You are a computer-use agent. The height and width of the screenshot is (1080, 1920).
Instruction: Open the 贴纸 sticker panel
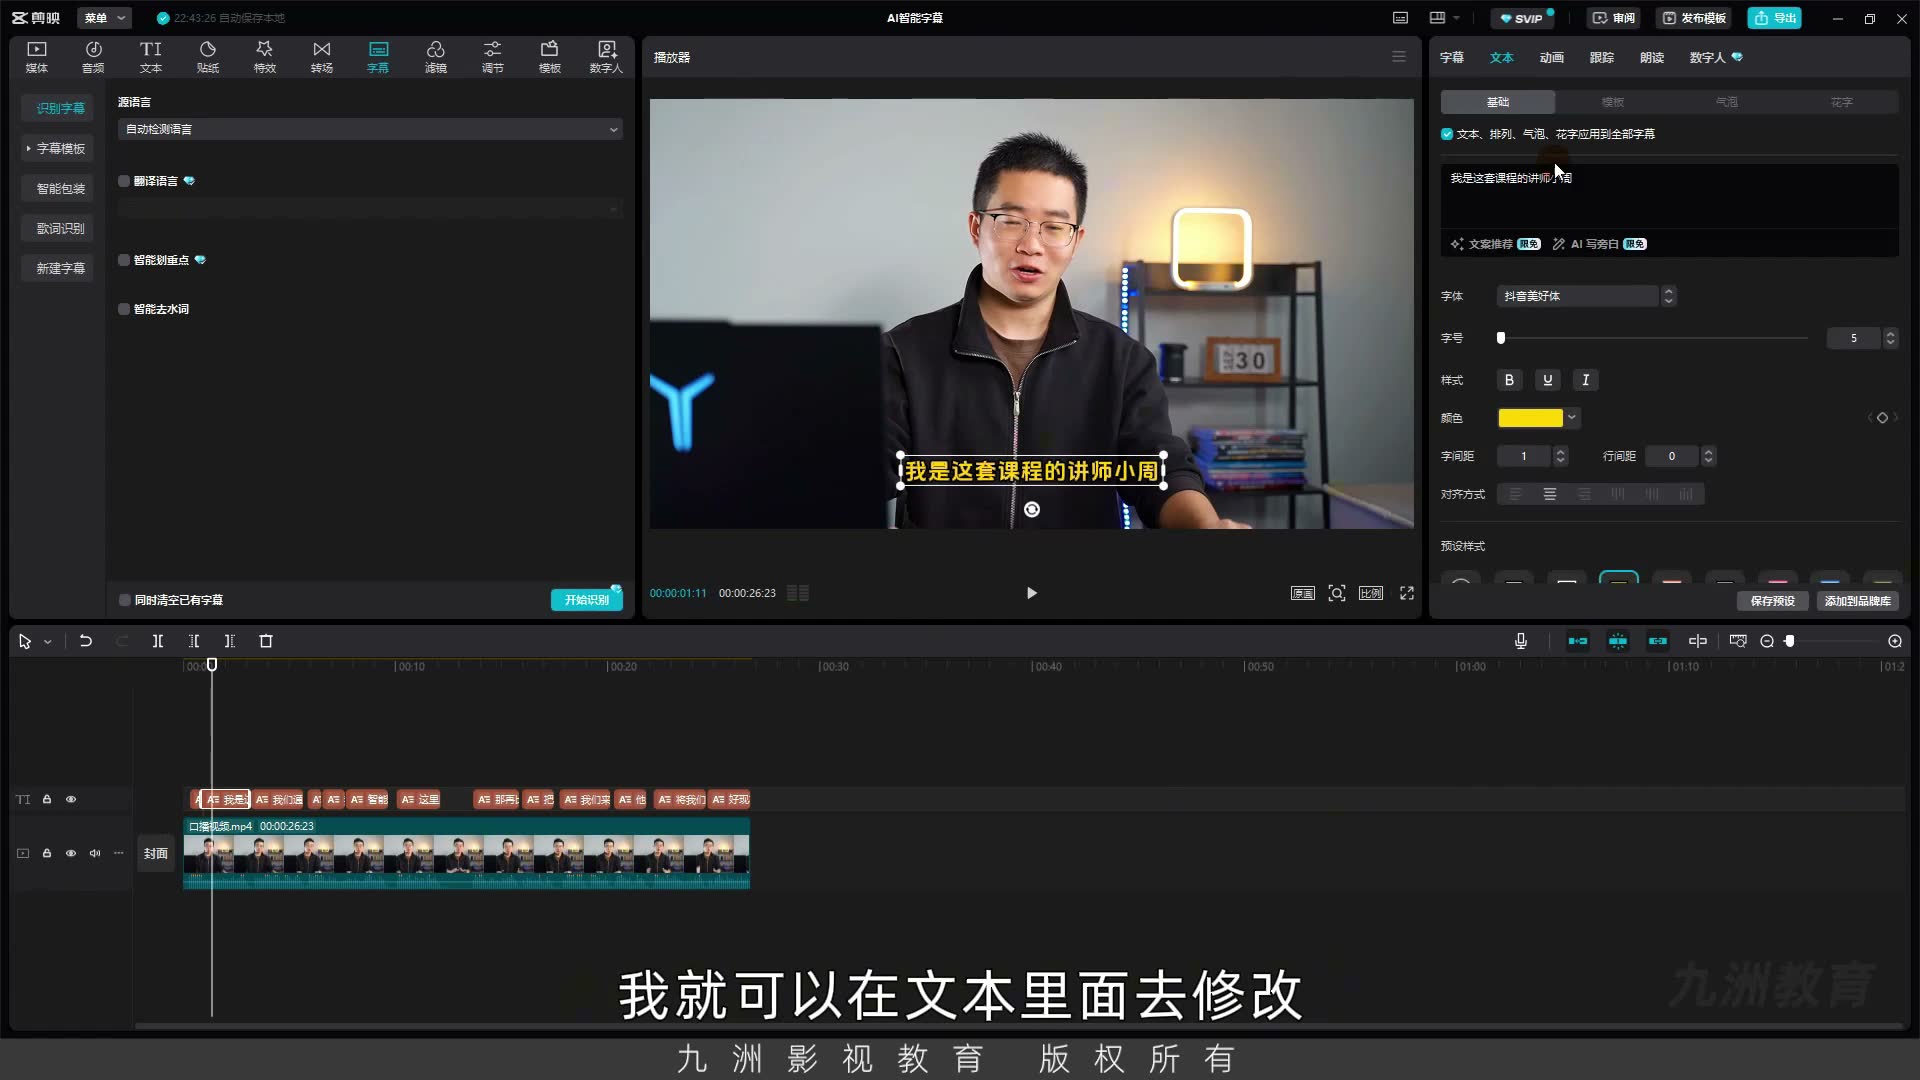(x=208, y=57)
